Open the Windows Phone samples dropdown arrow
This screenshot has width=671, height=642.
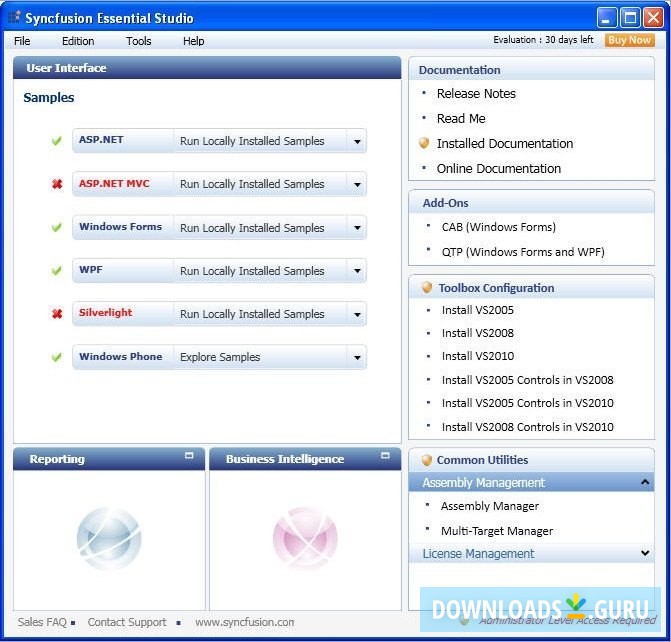(357, 357)
